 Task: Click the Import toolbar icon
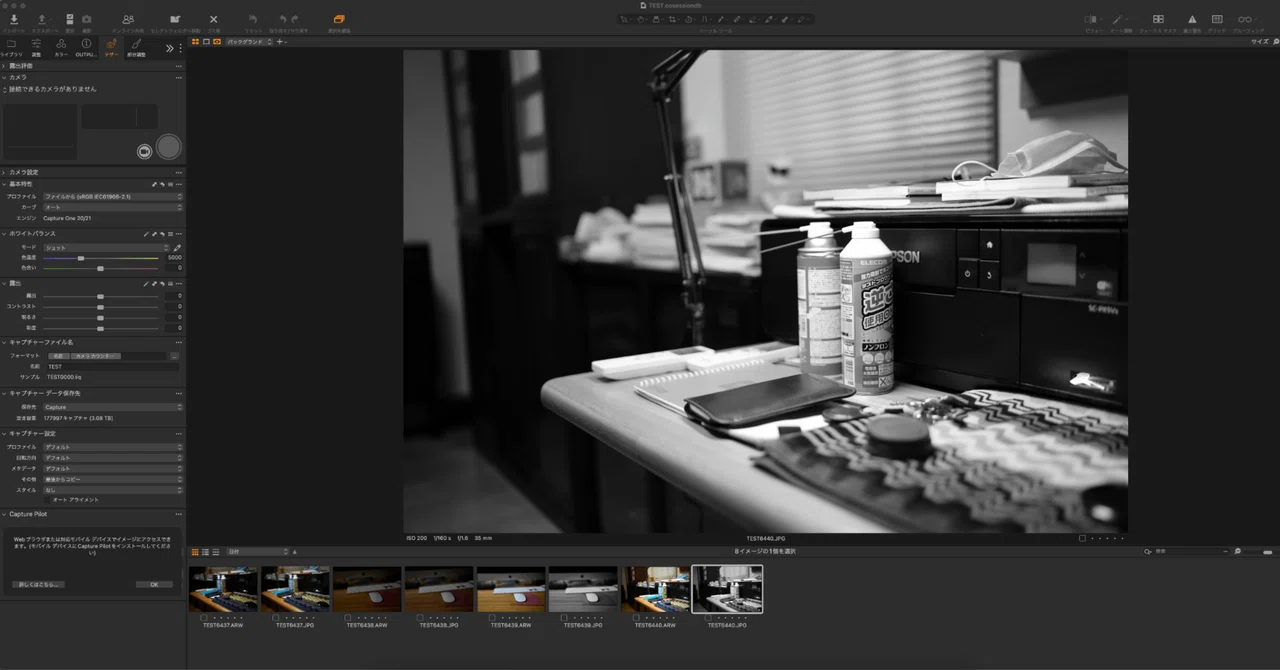[14, 19]
